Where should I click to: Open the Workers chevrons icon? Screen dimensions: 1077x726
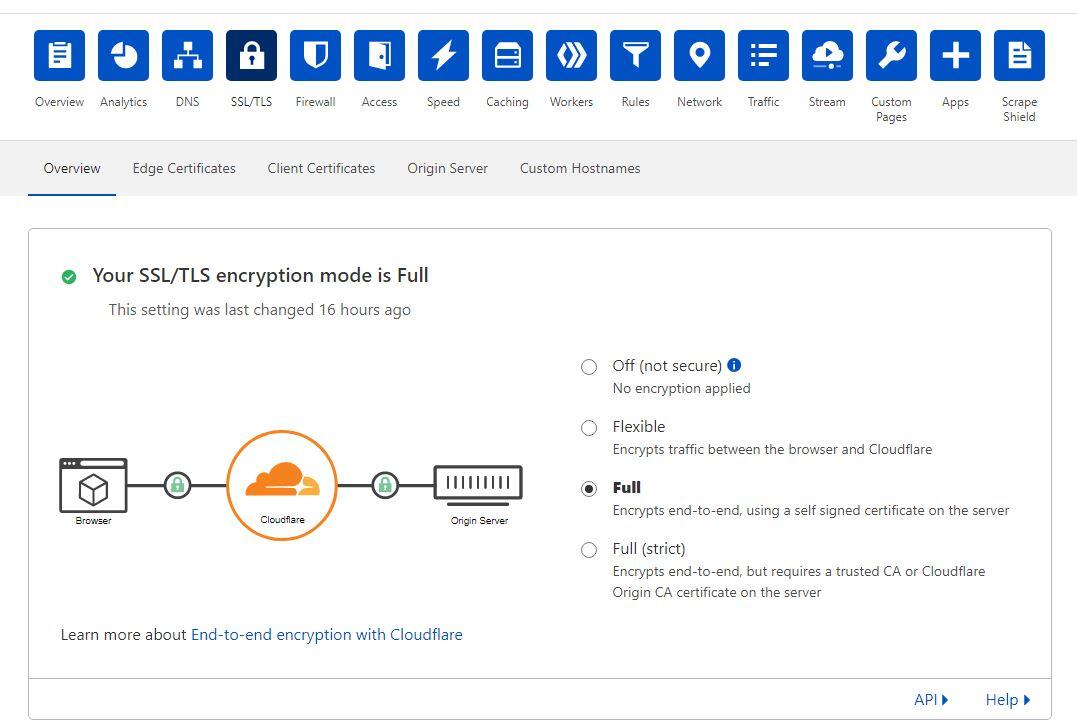tap(571, 56)
